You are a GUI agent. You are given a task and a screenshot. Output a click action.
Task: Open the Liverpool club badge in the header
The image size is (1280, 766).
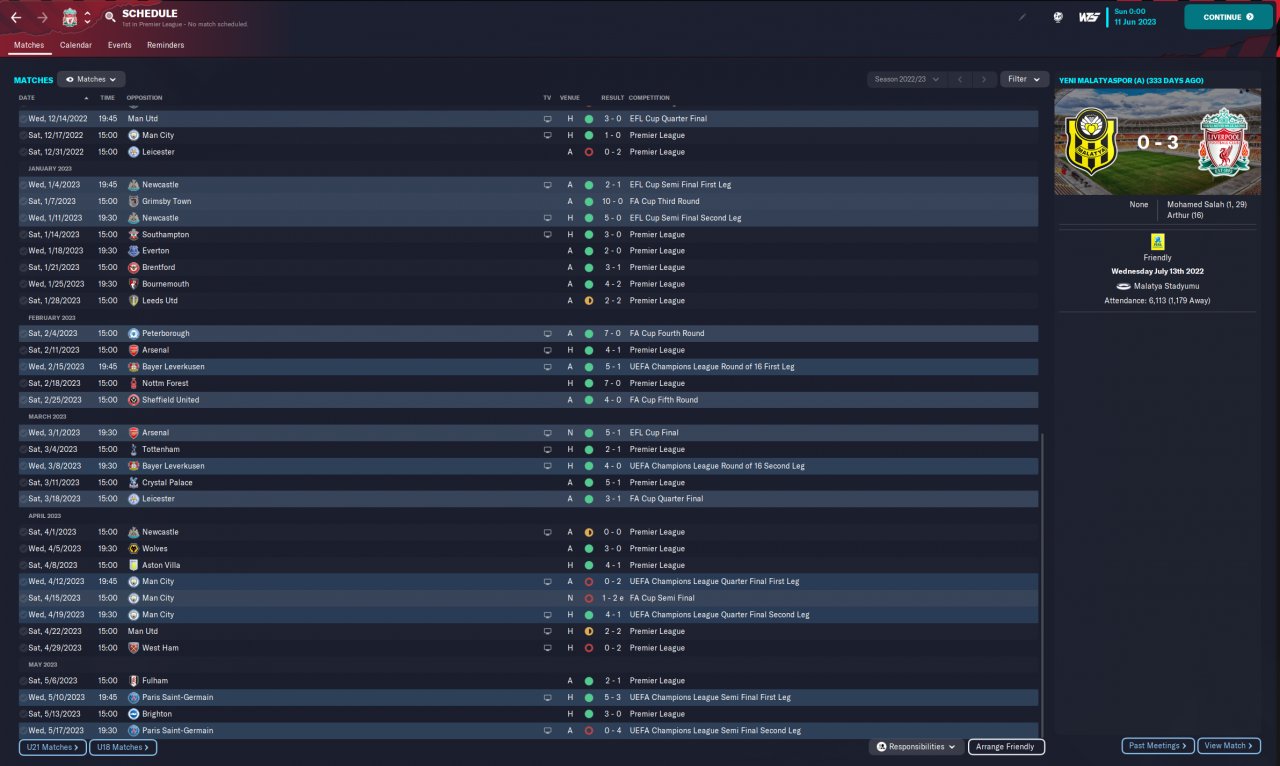[x=69, y=18]
